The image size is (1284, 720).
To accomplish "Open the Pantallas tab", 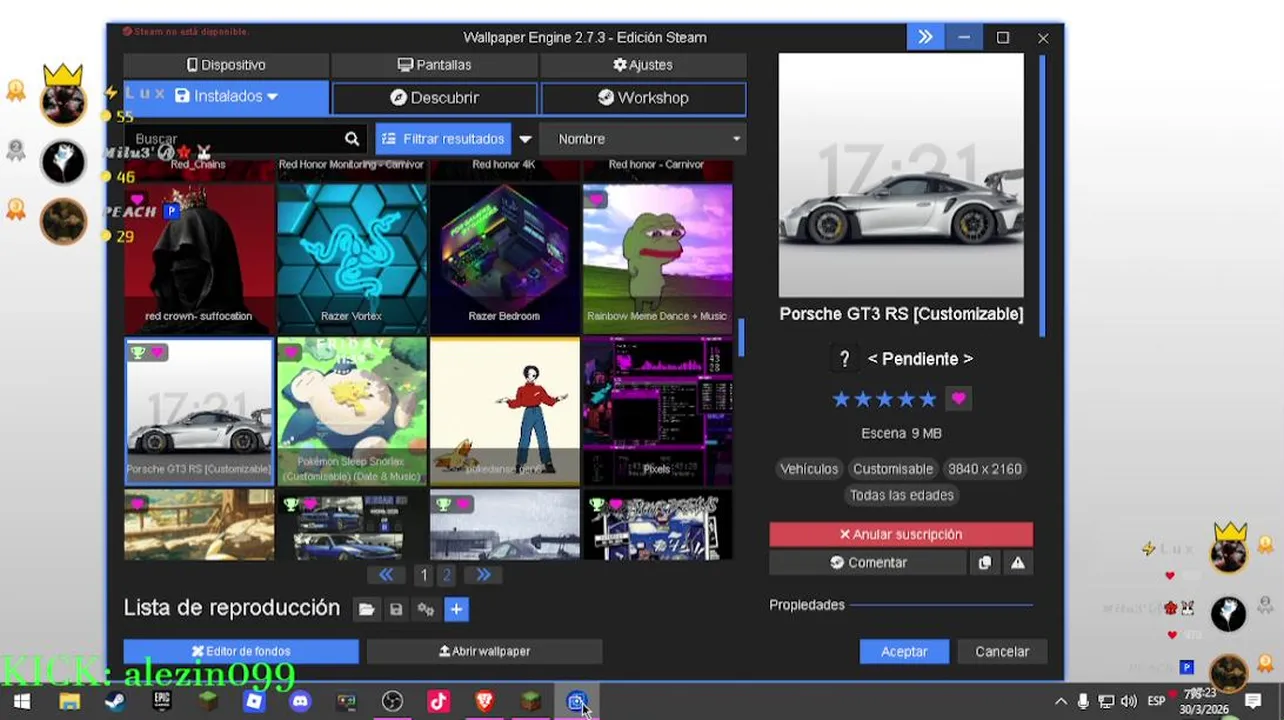I will (434, 65).
